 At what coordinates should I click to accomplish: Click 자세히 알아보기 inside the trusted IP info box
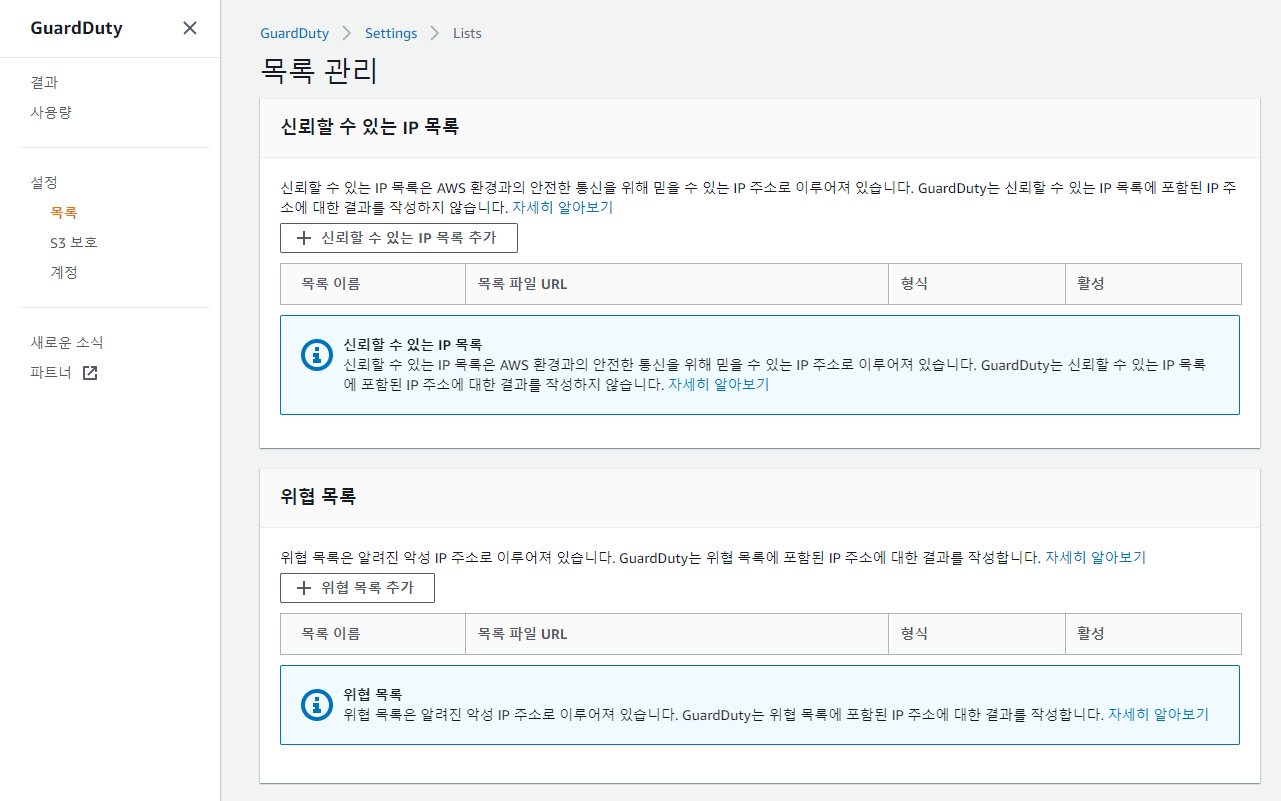click(x=719, y=384)
